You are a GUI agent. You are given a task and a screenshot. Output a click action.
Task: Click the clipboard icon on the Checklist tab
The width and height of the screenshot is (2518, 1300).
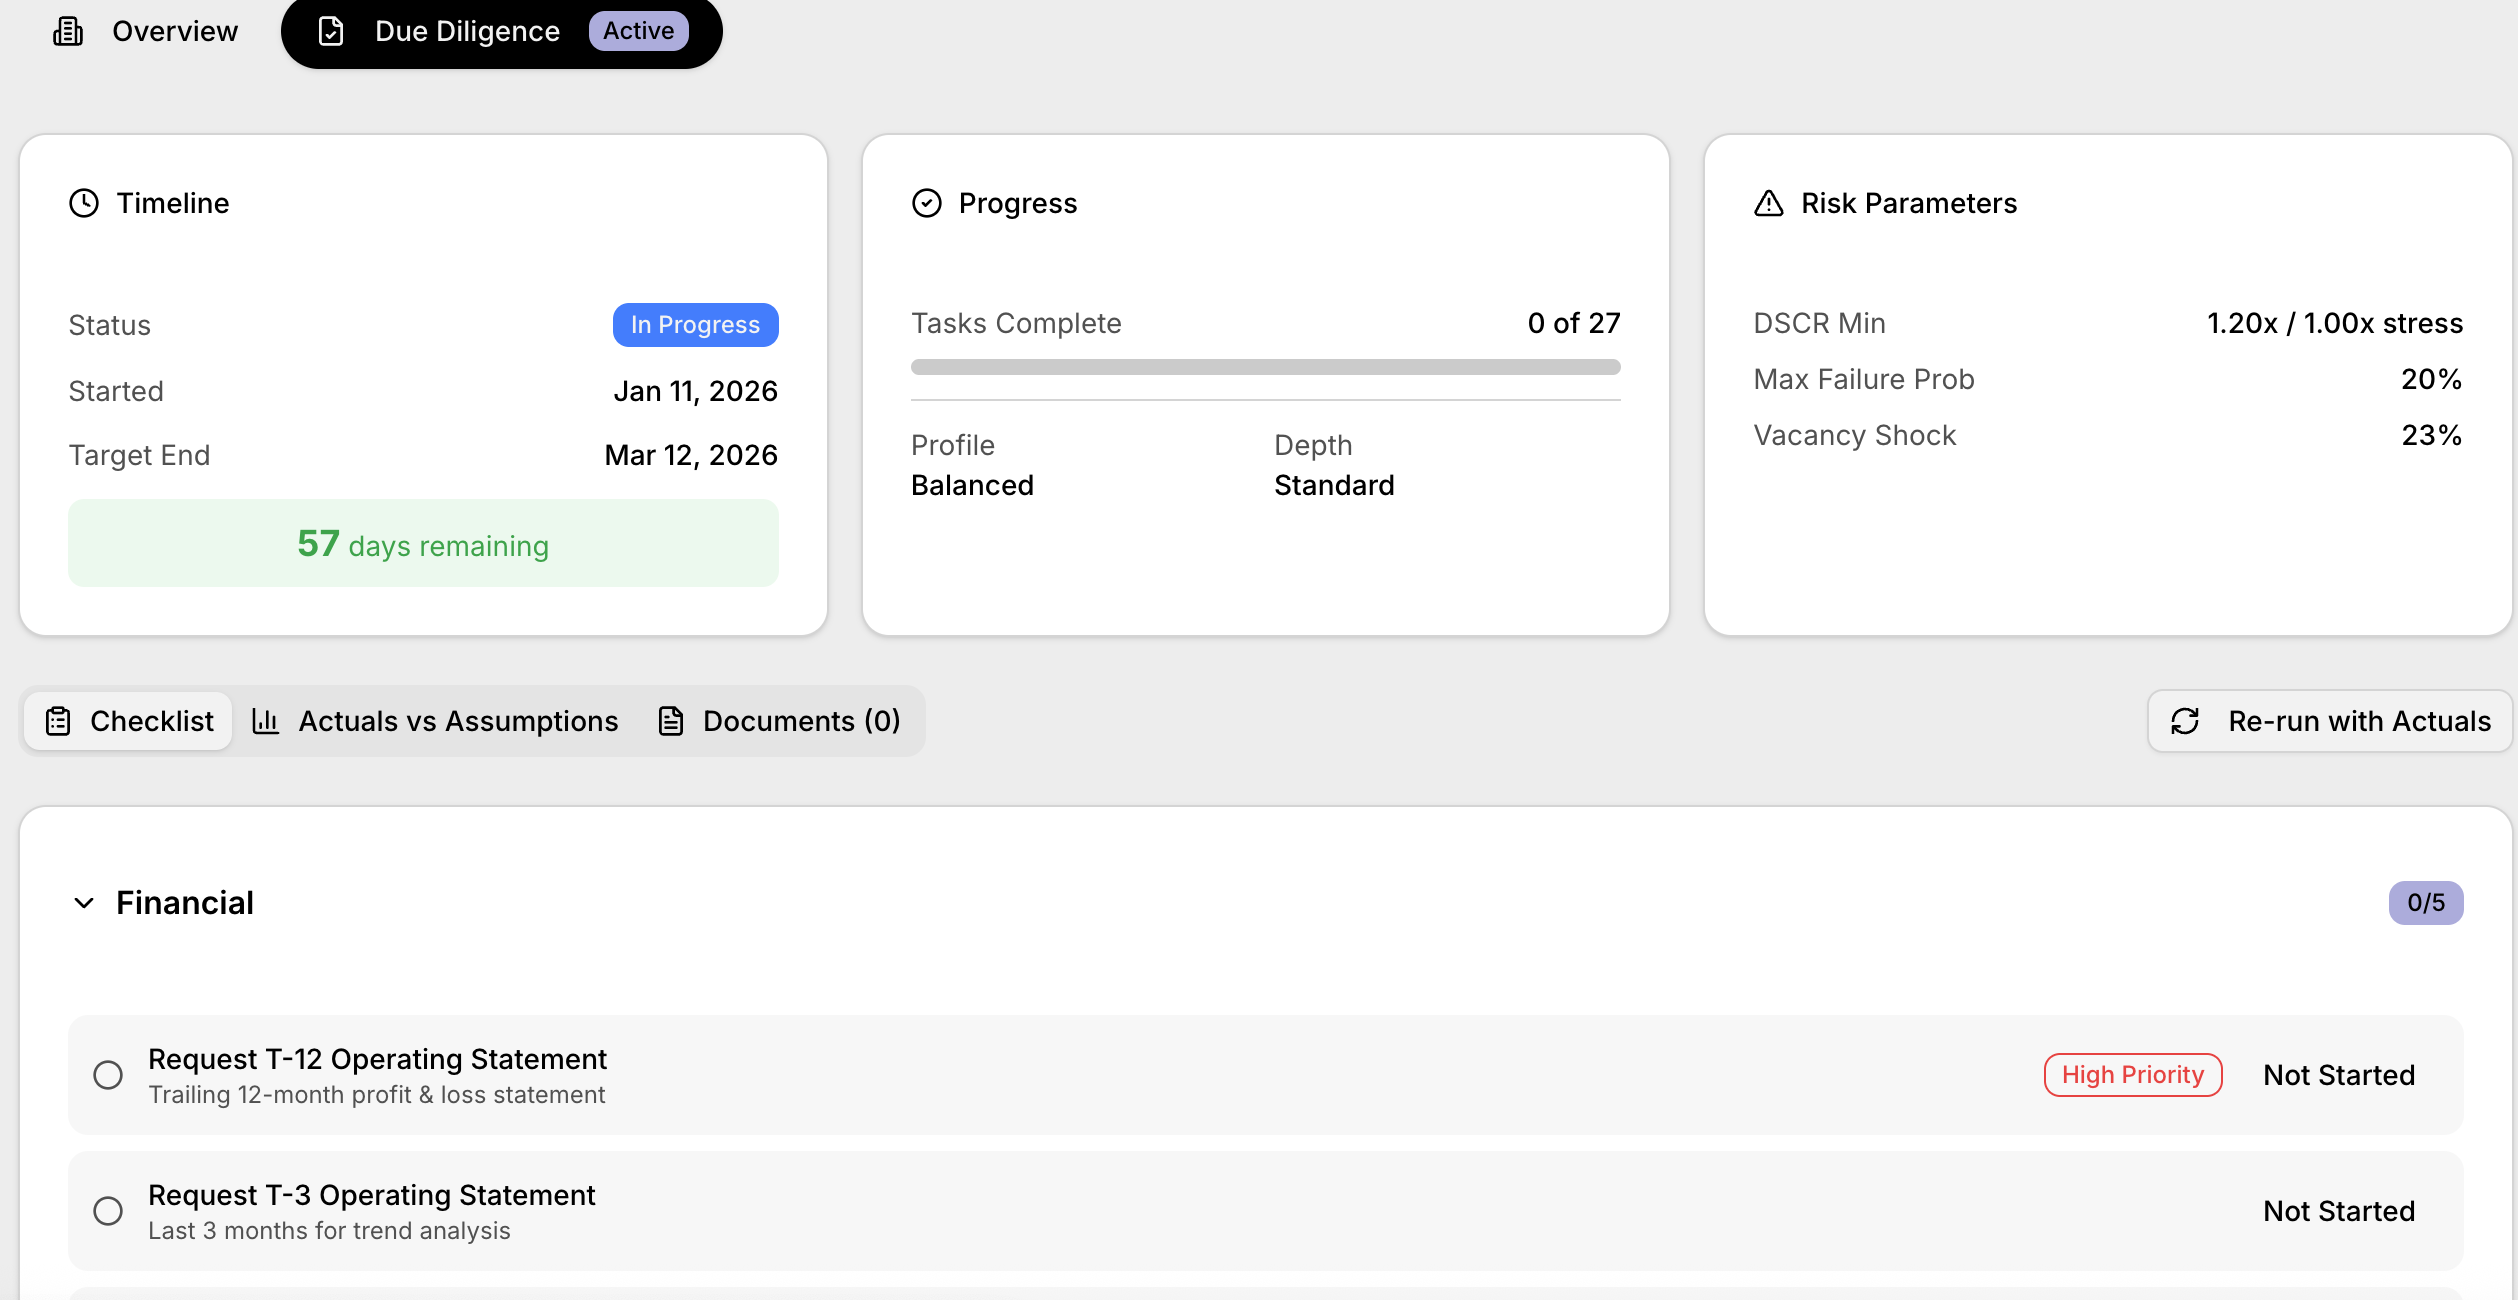(59, 720)
